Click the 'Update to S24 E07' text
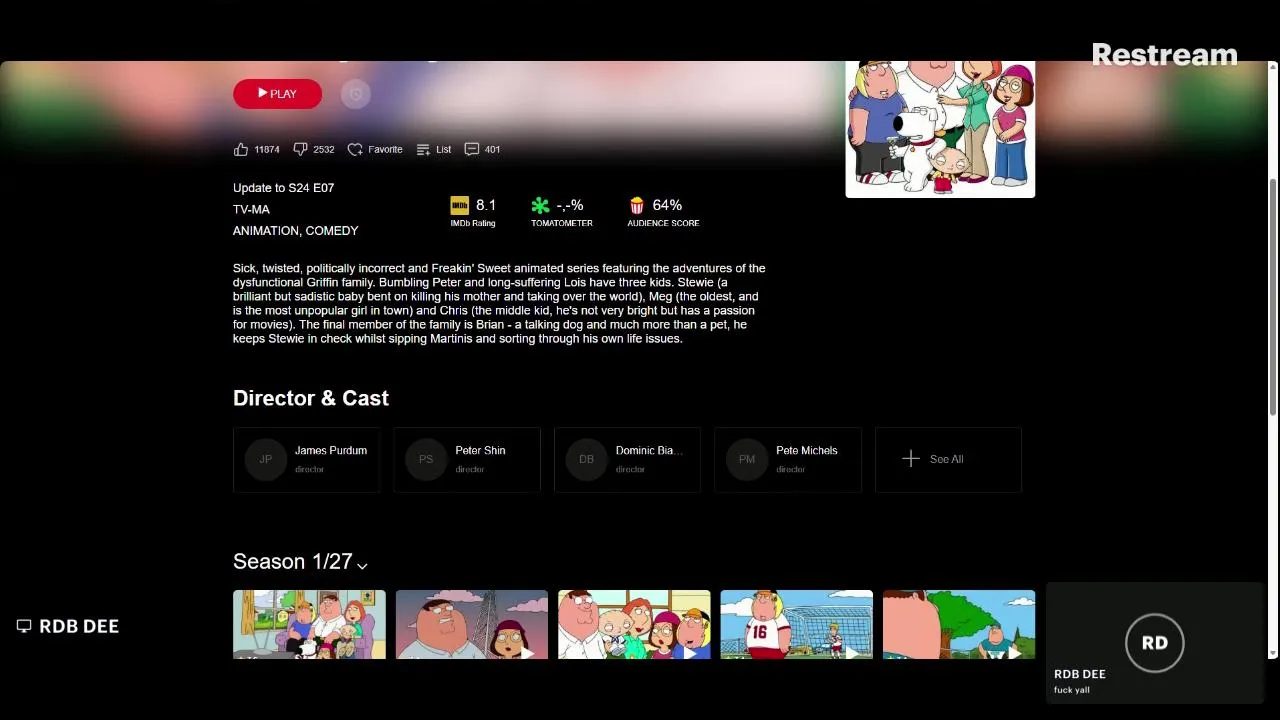 point(283,188)
